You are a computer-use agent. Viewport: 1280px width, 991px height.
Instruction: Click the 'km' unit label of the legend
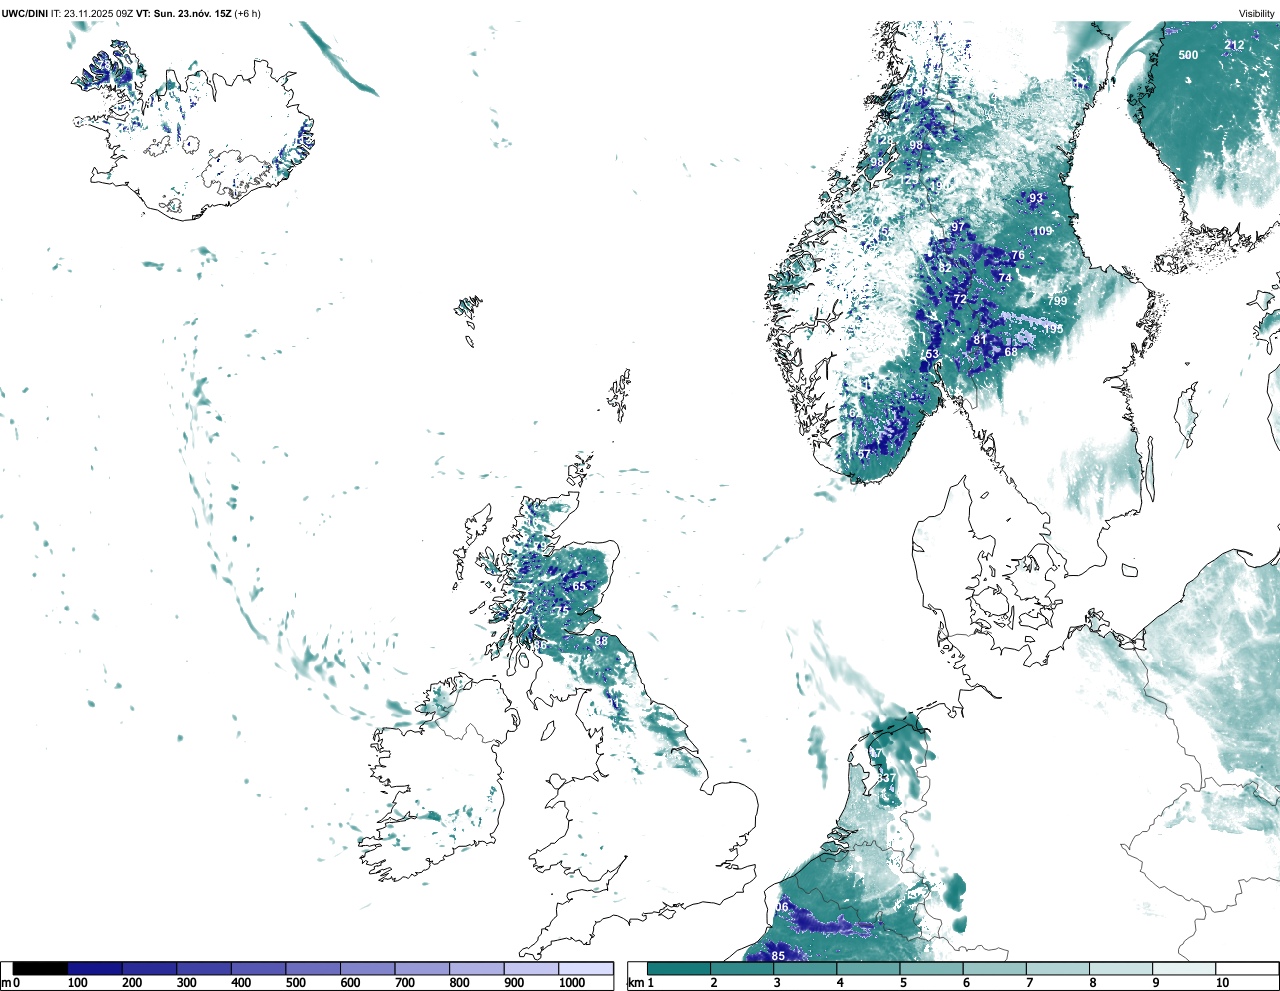pos(634,983)
